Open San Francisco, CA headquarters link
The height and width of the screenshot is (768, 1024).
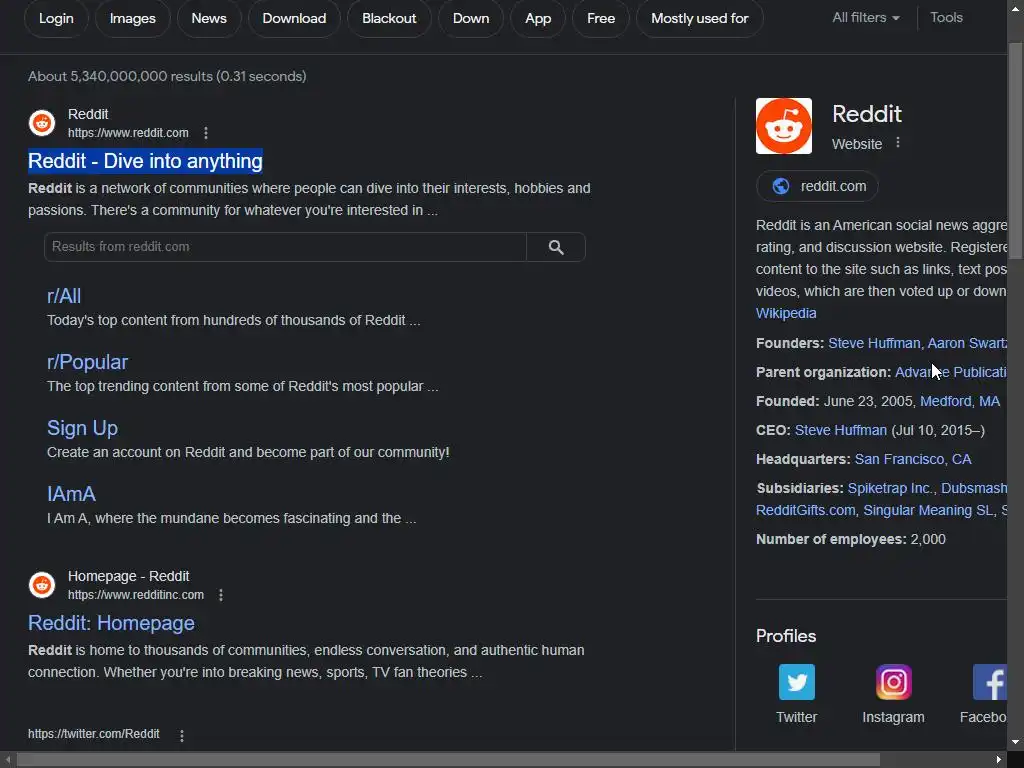click(x=913, y=459)
